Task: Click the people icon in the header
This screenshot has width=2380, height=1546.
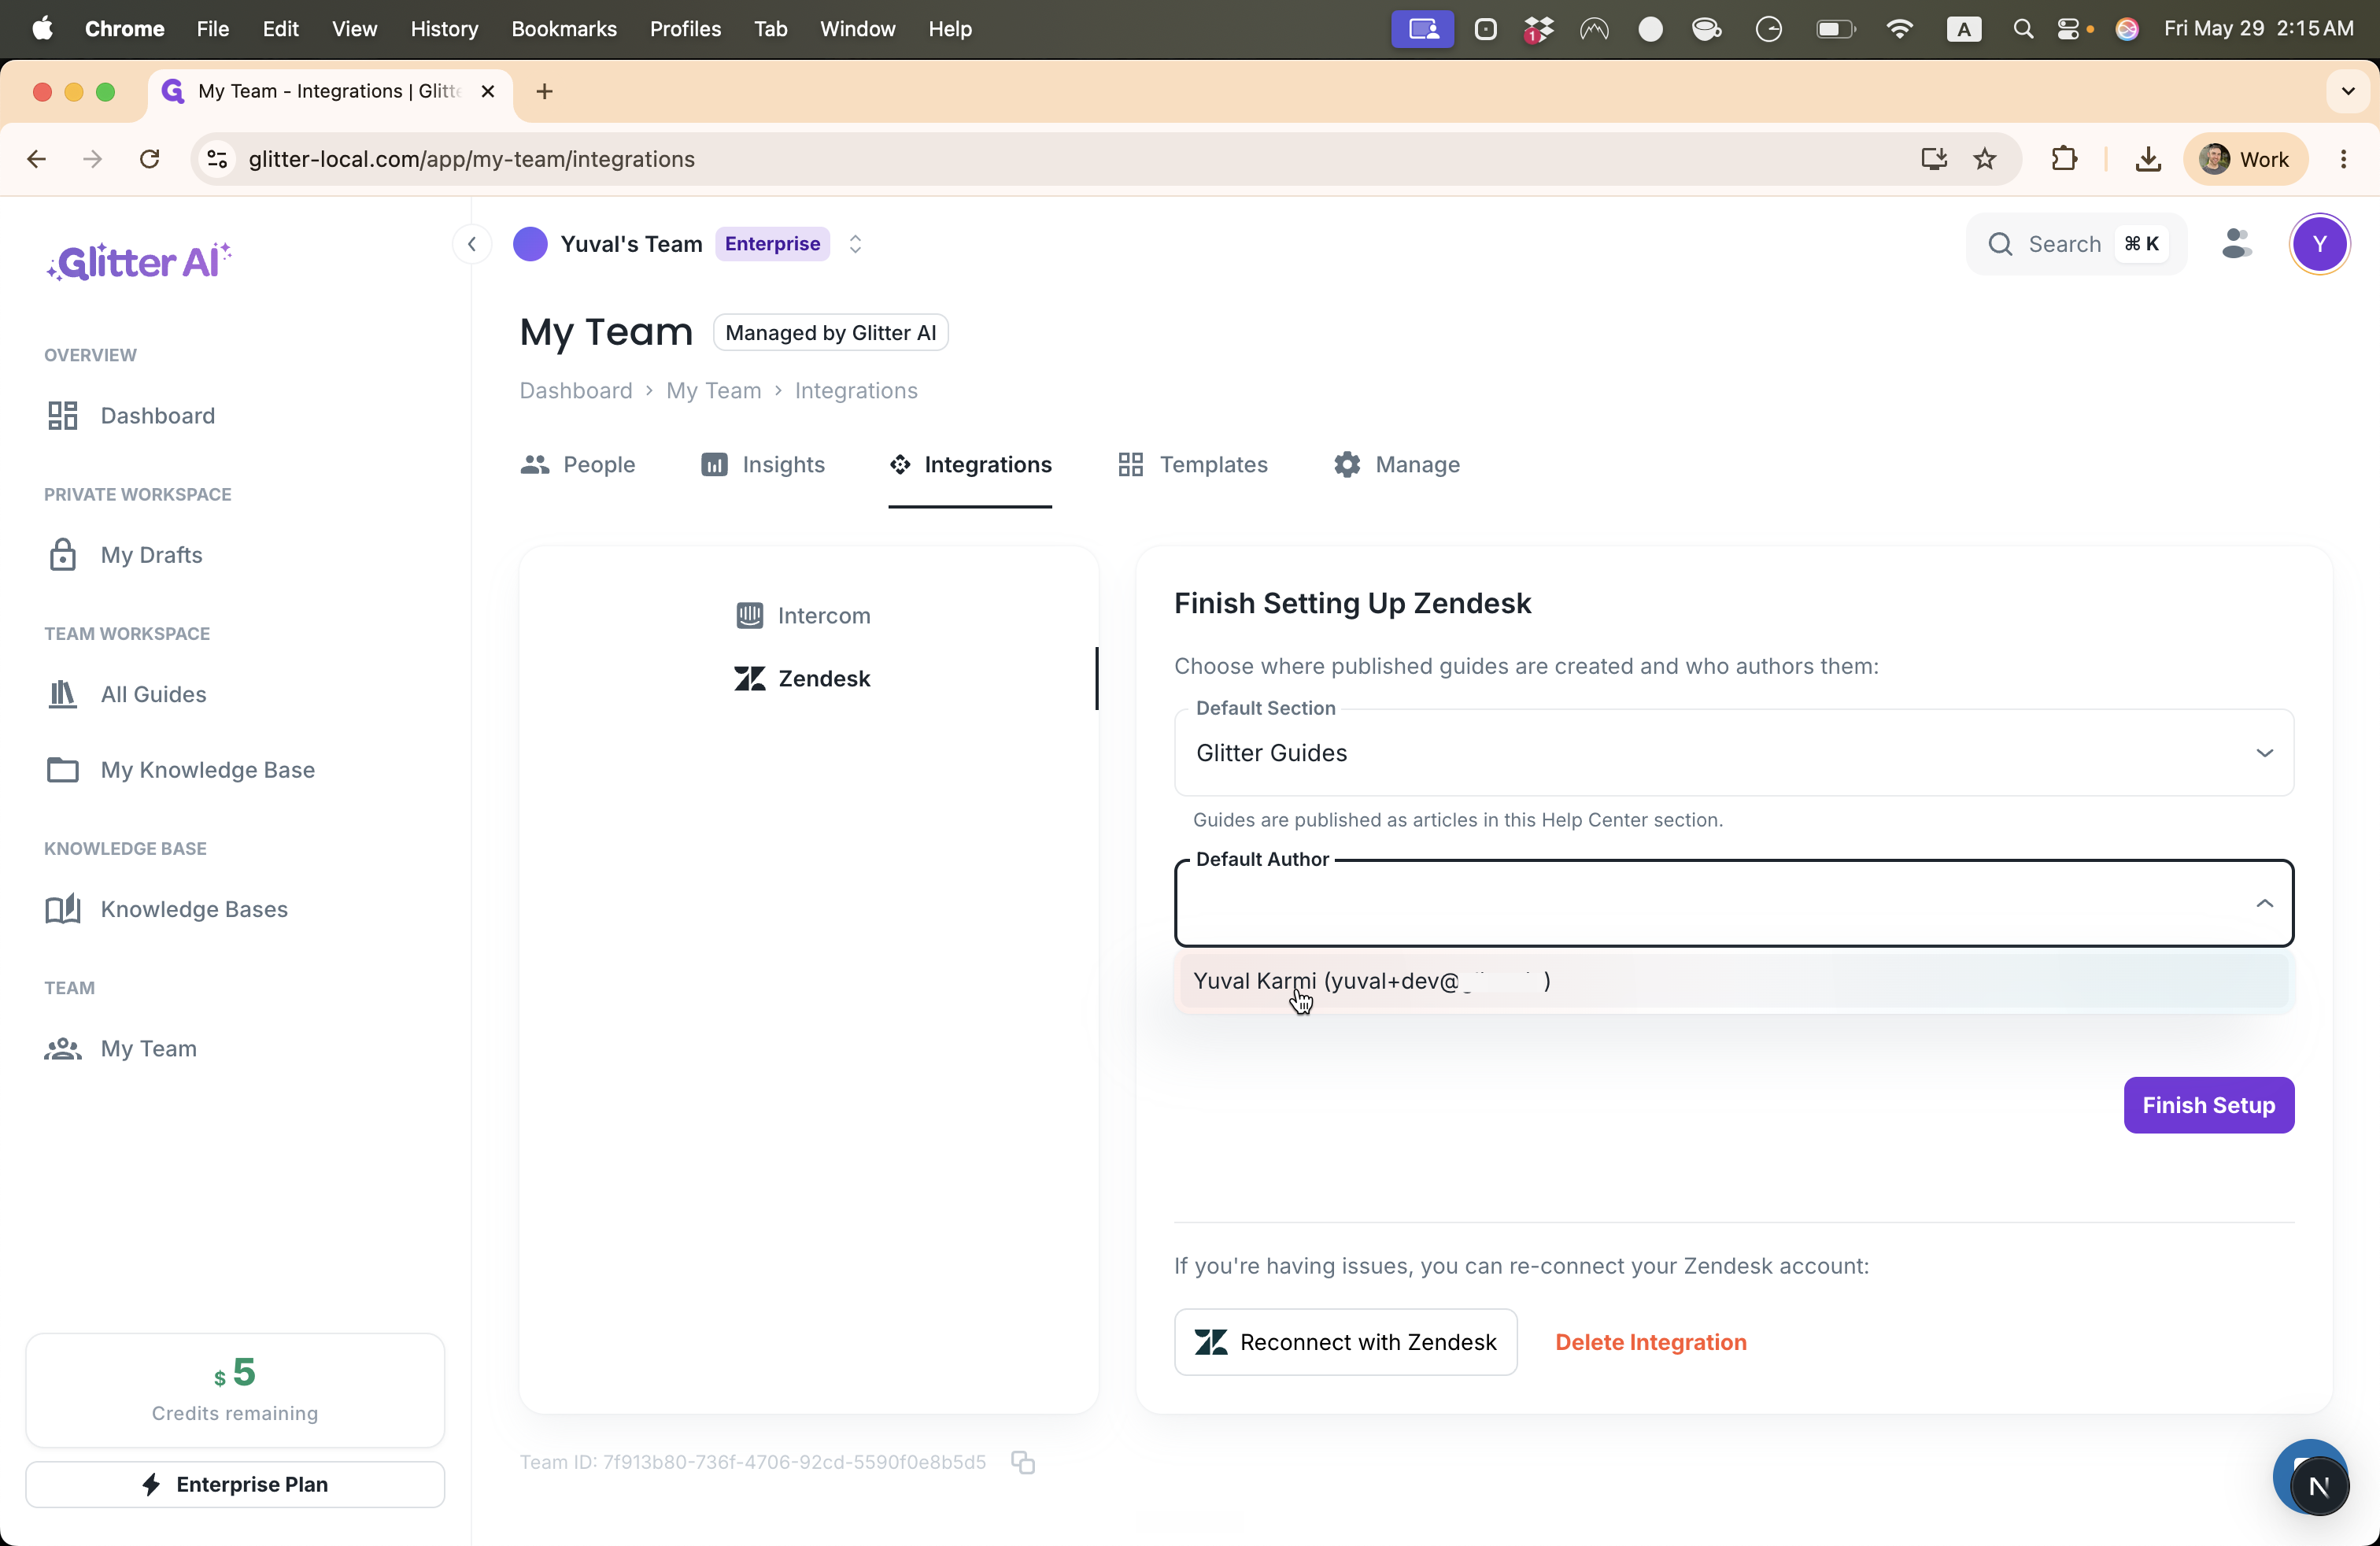Action: [x=2236, y=244]
